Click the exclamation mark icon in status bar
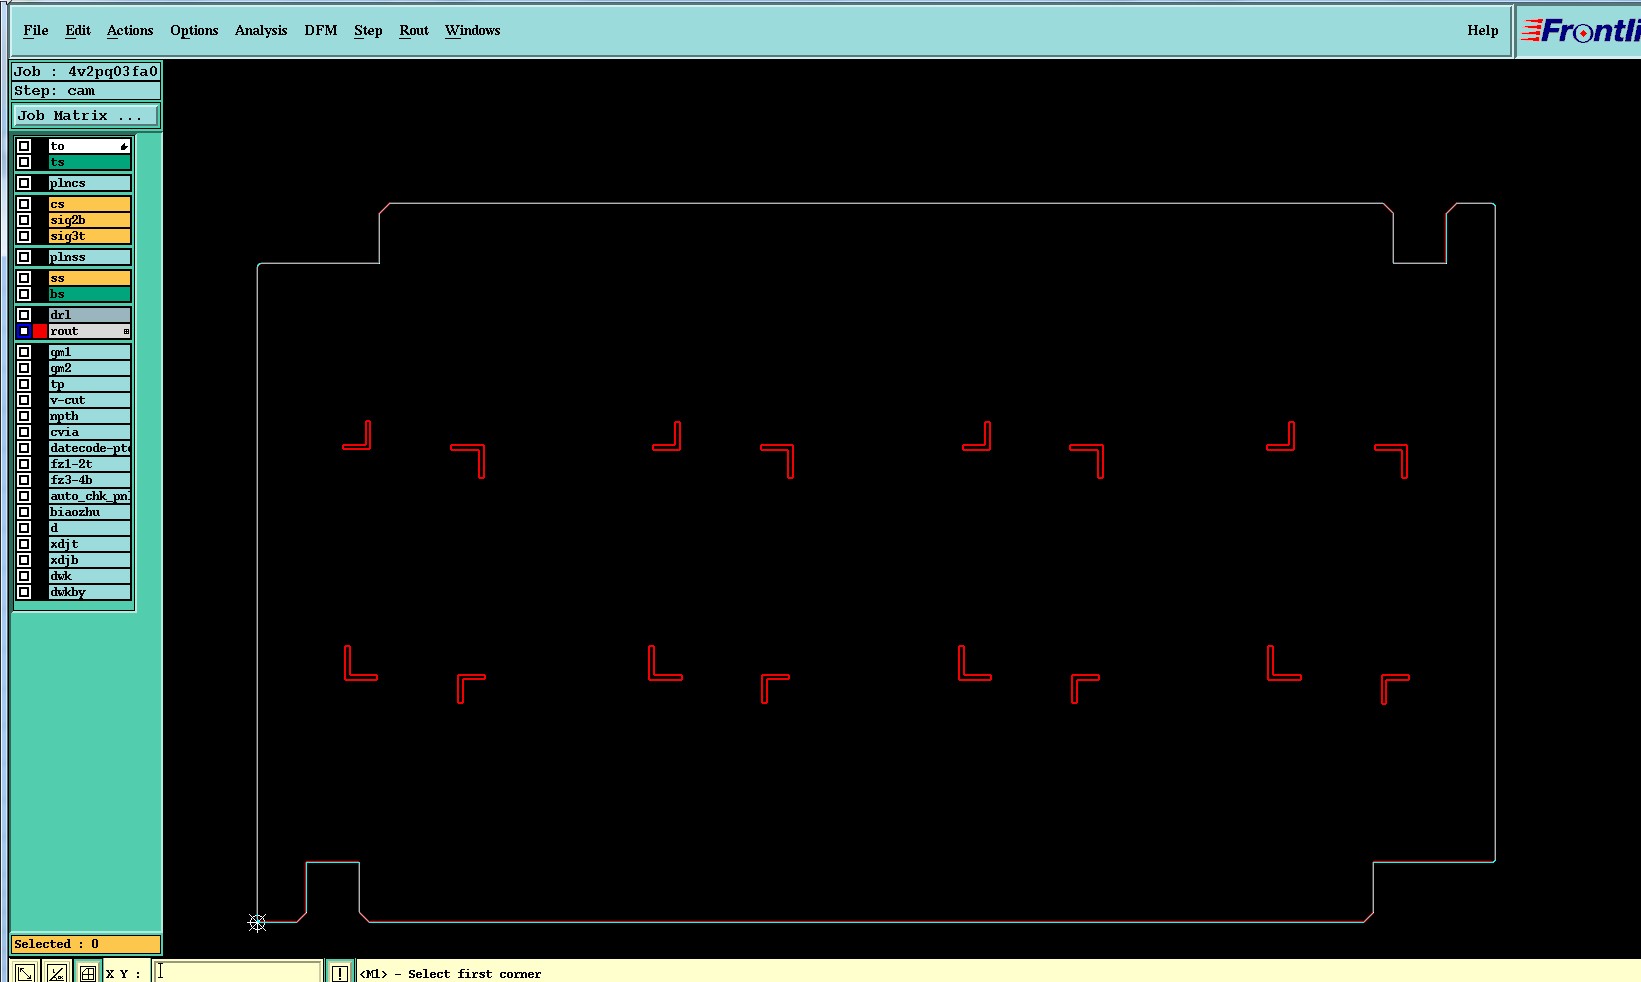 click(x=340, y=972)
